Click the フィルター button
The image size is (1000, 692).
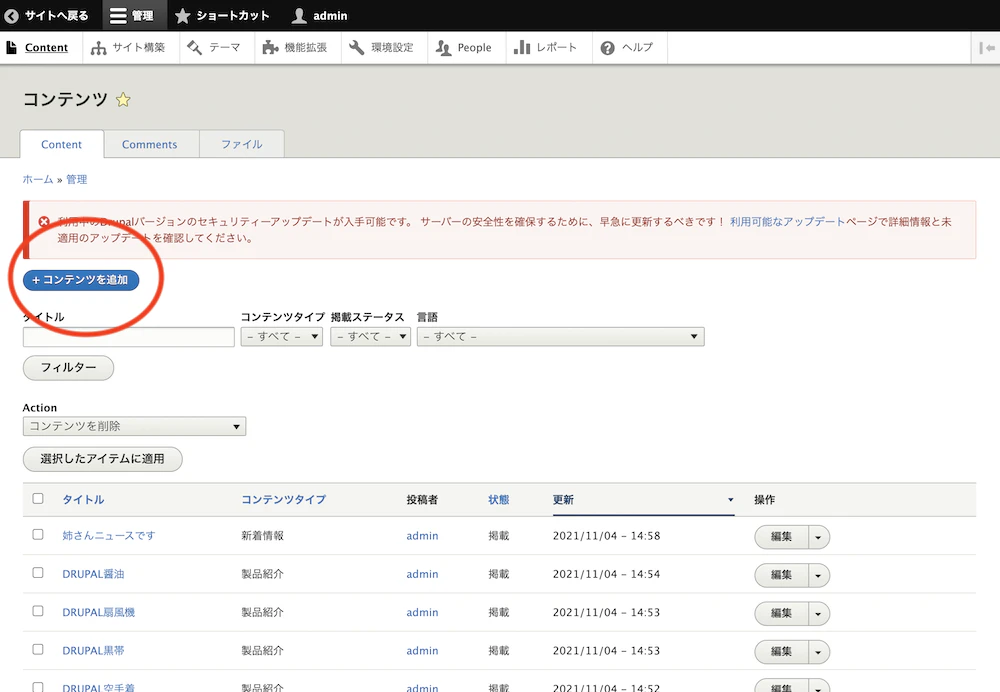[x=68, y=368]
